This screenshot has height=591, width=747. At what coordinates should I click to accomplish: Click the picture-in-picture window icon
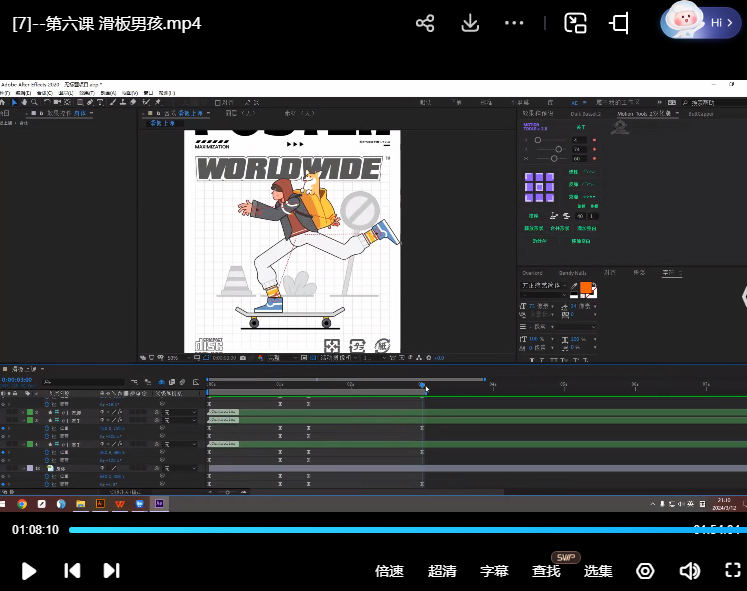[575, 23]
